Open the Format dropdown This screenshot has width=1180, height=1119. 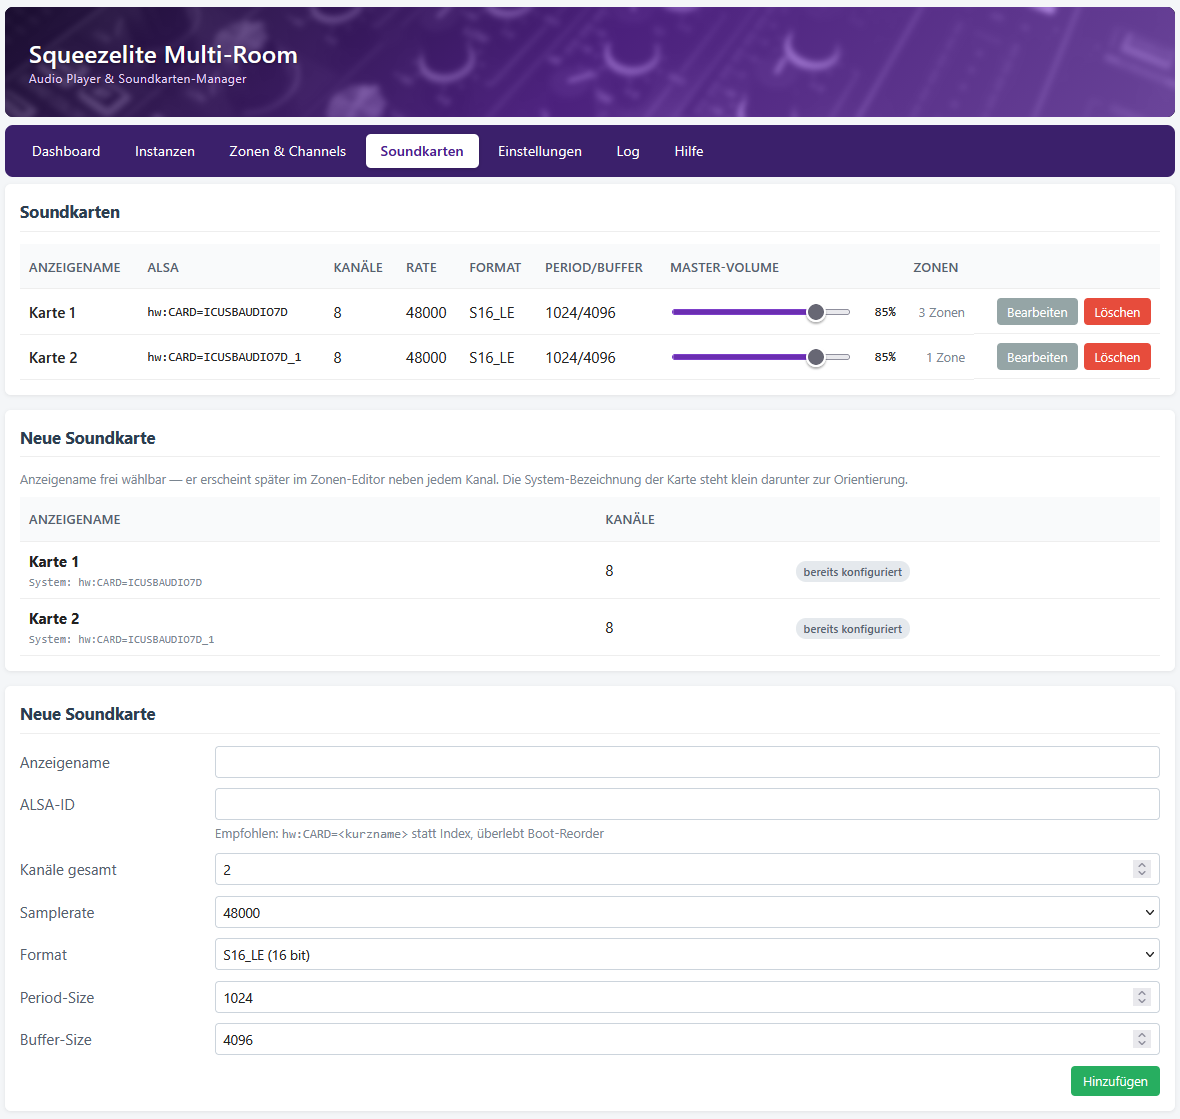[x=686, y=954]
